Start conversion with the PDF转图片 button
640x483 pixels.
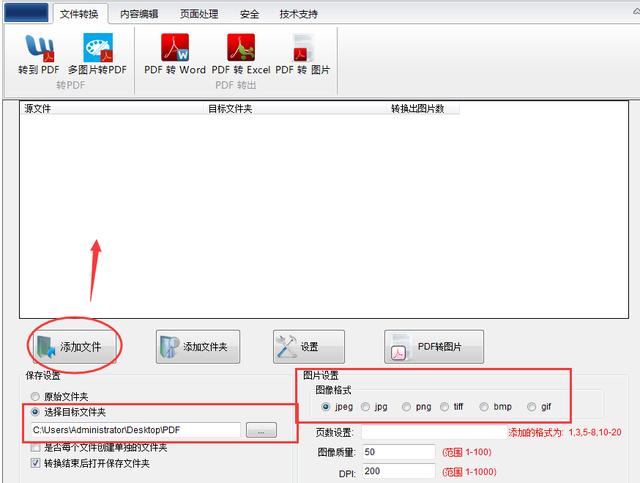pos(434,347)
